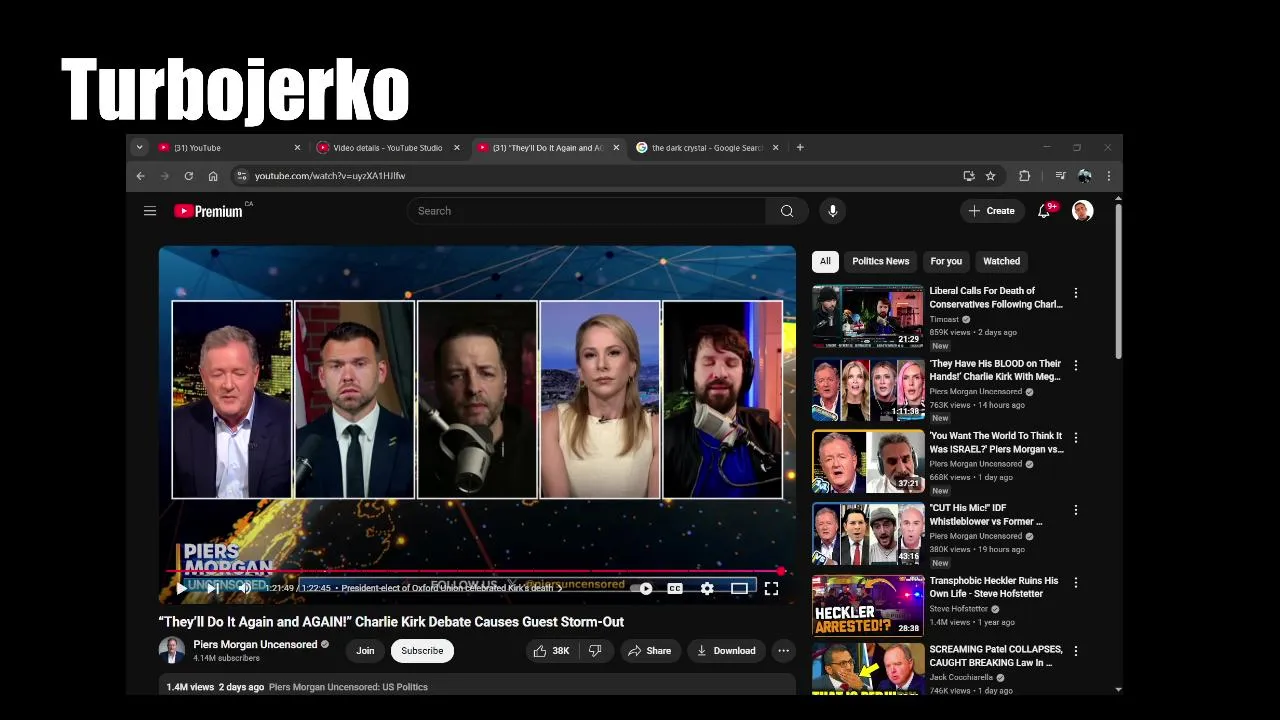Open more actions ellipsis below video
The height and width of the screenshot is (720, 1280).
(x=784, y=651)
